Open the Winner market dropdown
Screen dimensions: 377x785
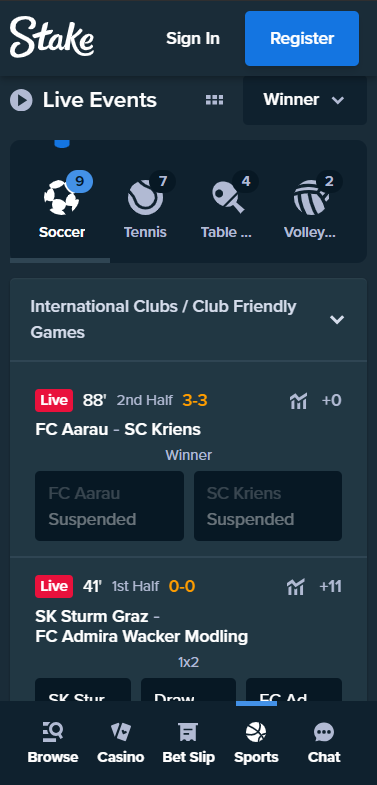pyautogui.click(x=305, y=100)
